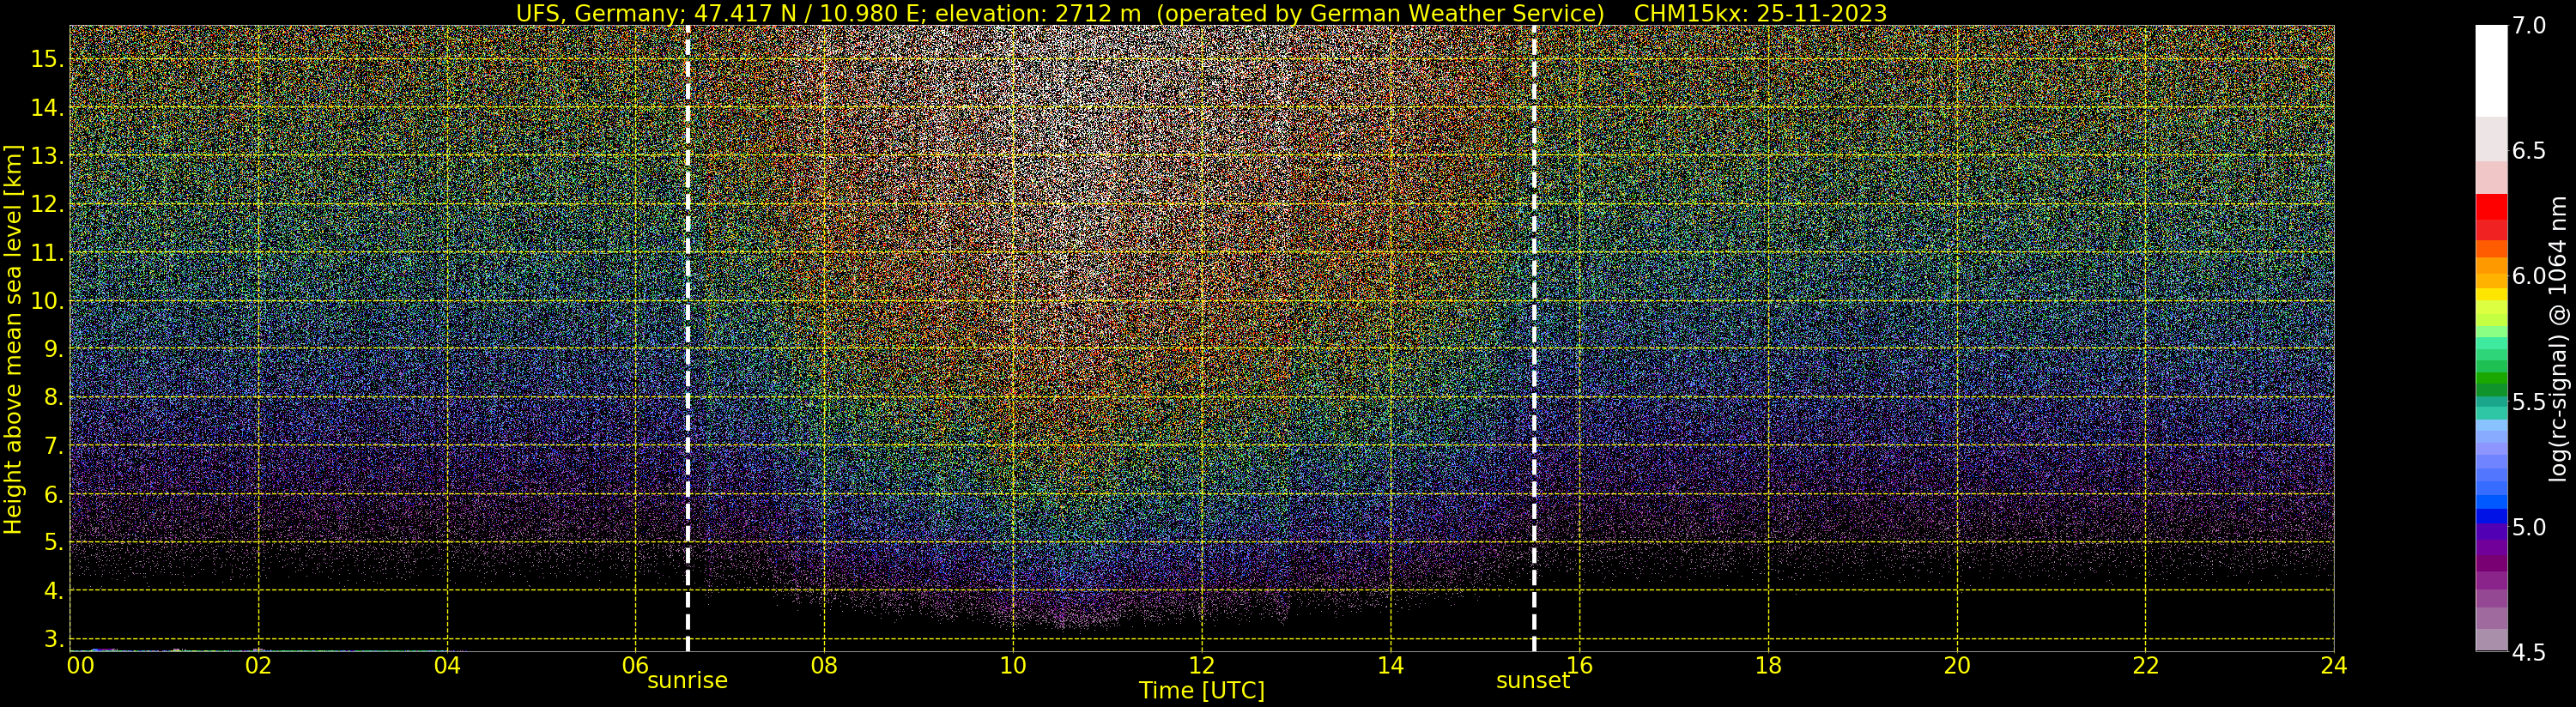
Task: Click the colorbar value '7.0'
Action: (x=2529, y=26)
